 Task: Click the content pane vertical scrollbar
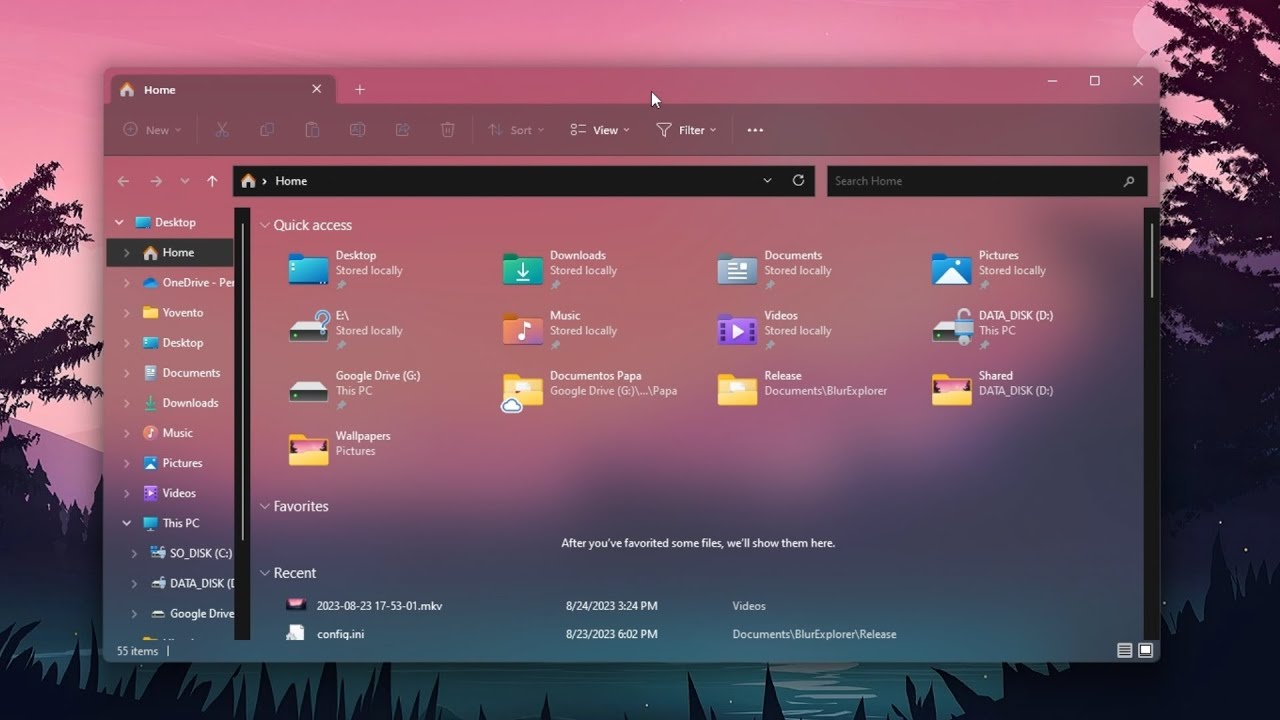pos(1152,260)
